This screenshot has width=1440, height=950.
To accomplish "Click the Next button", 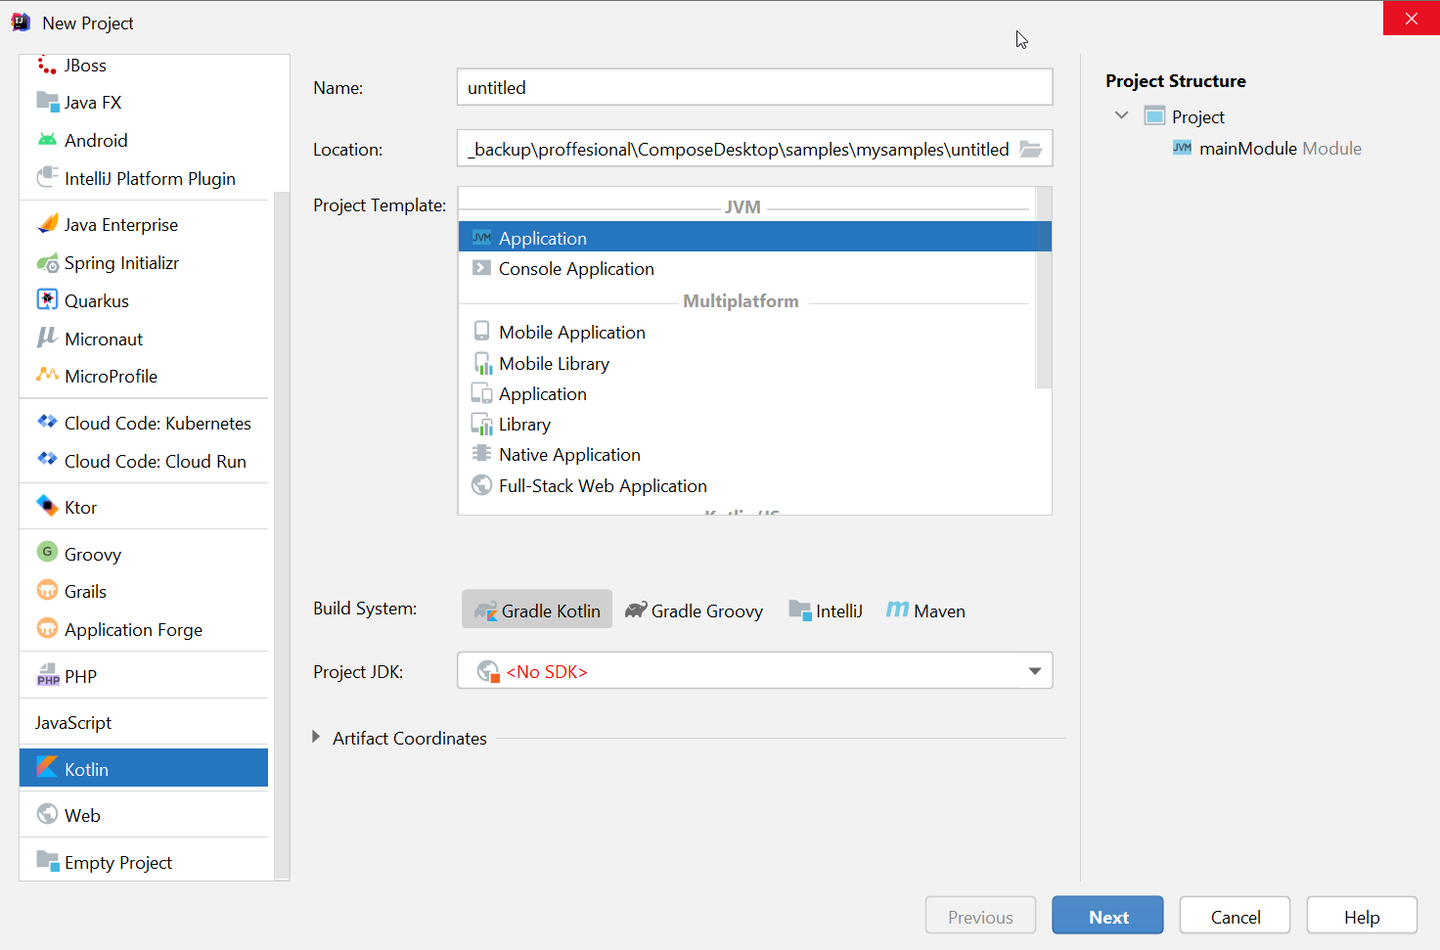I will coord(1107,916).
